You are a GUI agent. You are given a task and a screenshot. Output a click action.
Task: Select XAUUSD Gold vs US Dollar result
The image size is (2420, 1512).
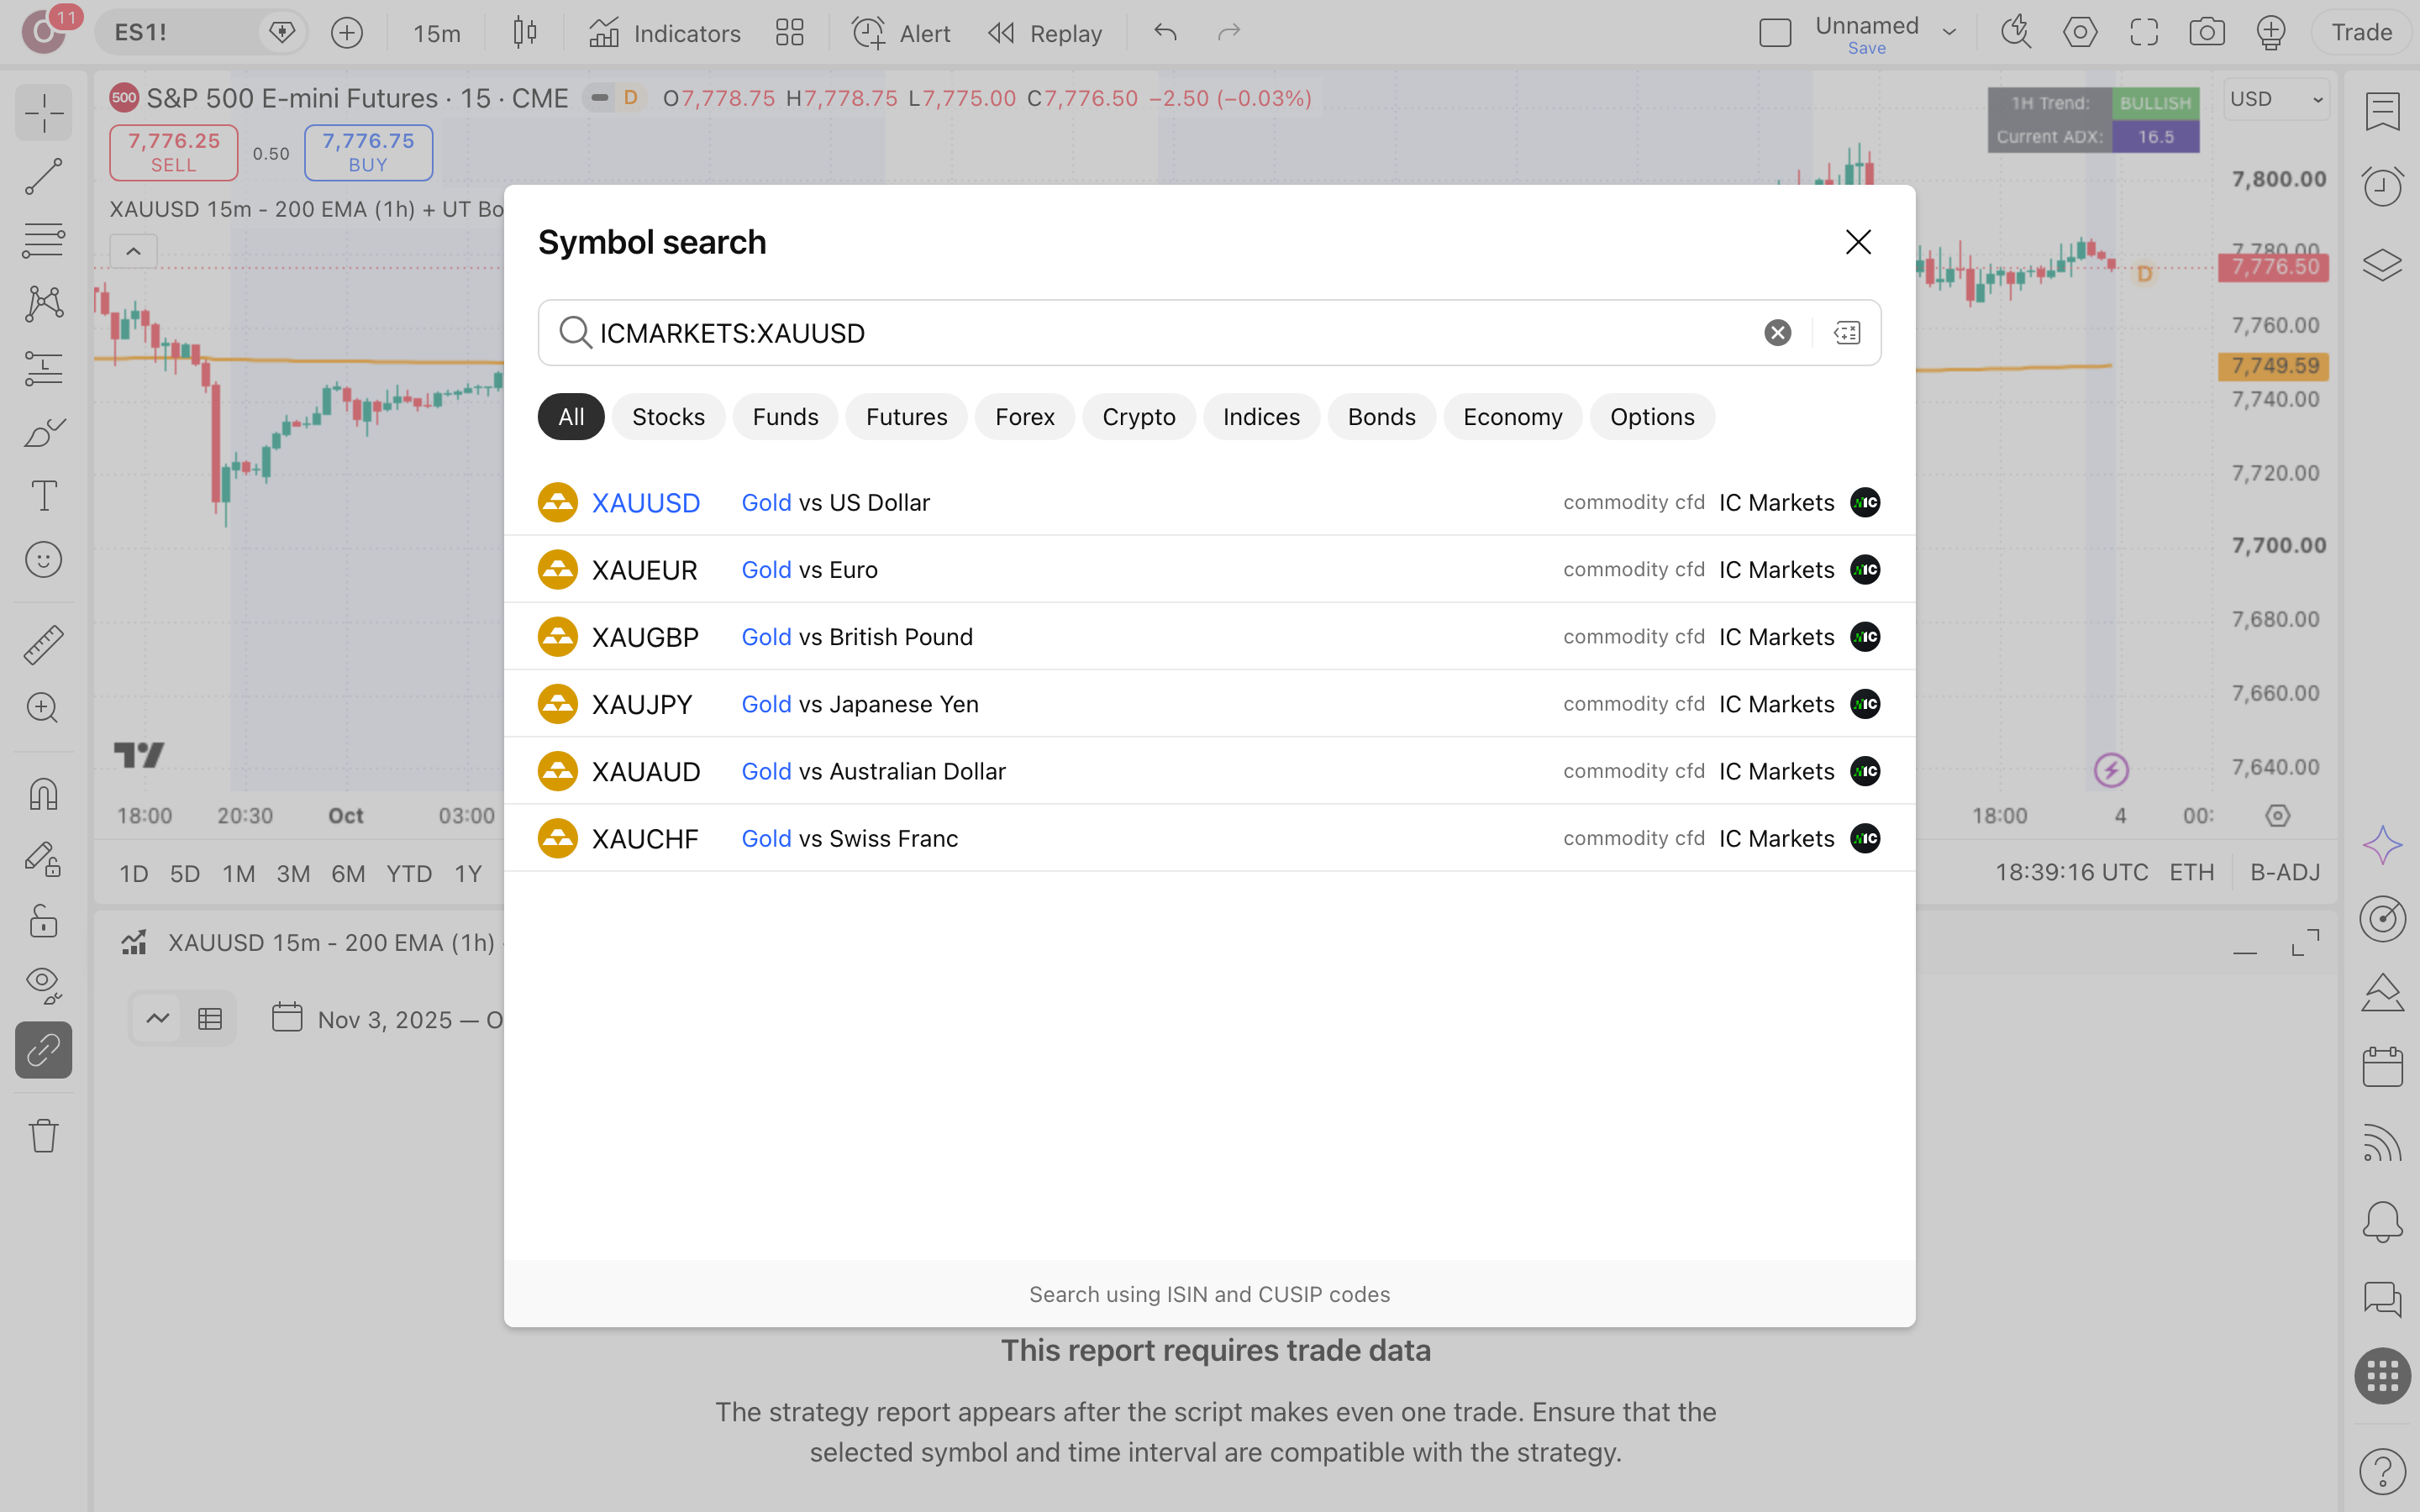pos(1209,502)
